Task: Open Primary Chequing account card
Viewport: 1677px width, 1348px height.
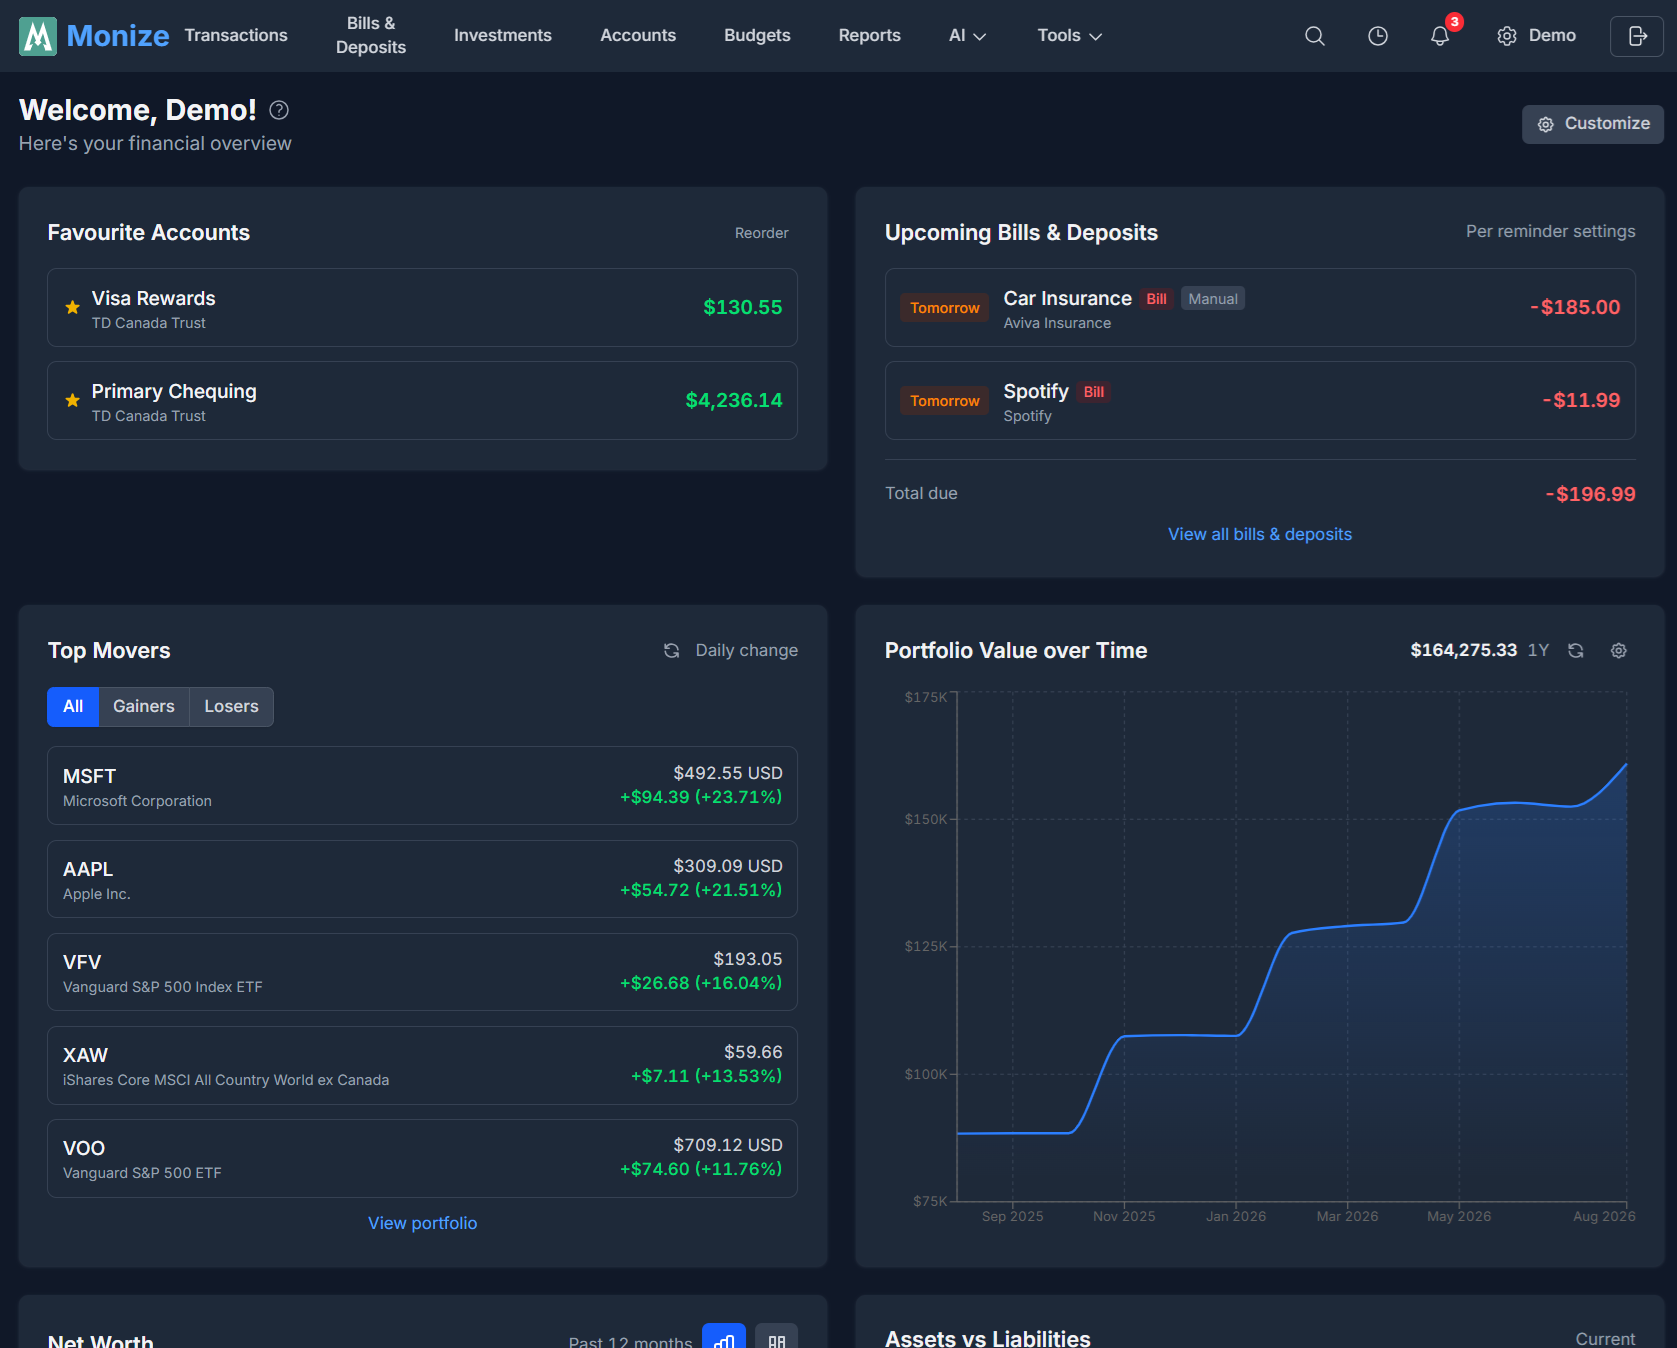Action: coord(422,401)
